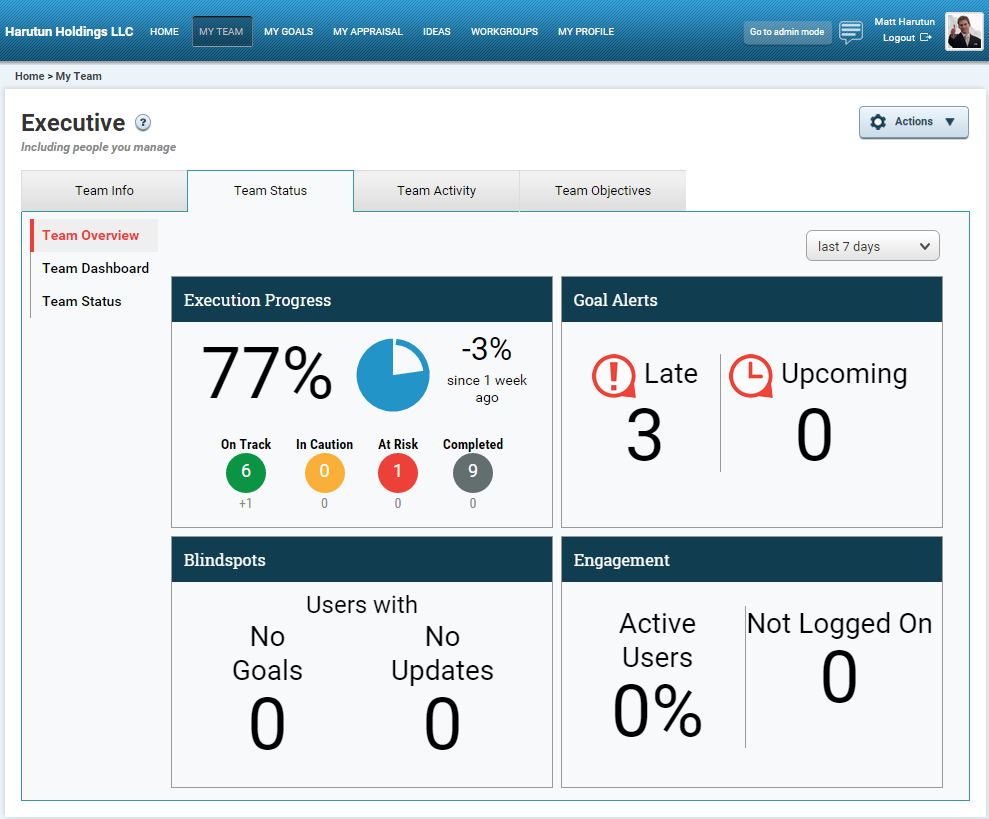This screenshot has width=989, height=819.
Task: Select the Team Status tab
Action: (x=271, y=191)
